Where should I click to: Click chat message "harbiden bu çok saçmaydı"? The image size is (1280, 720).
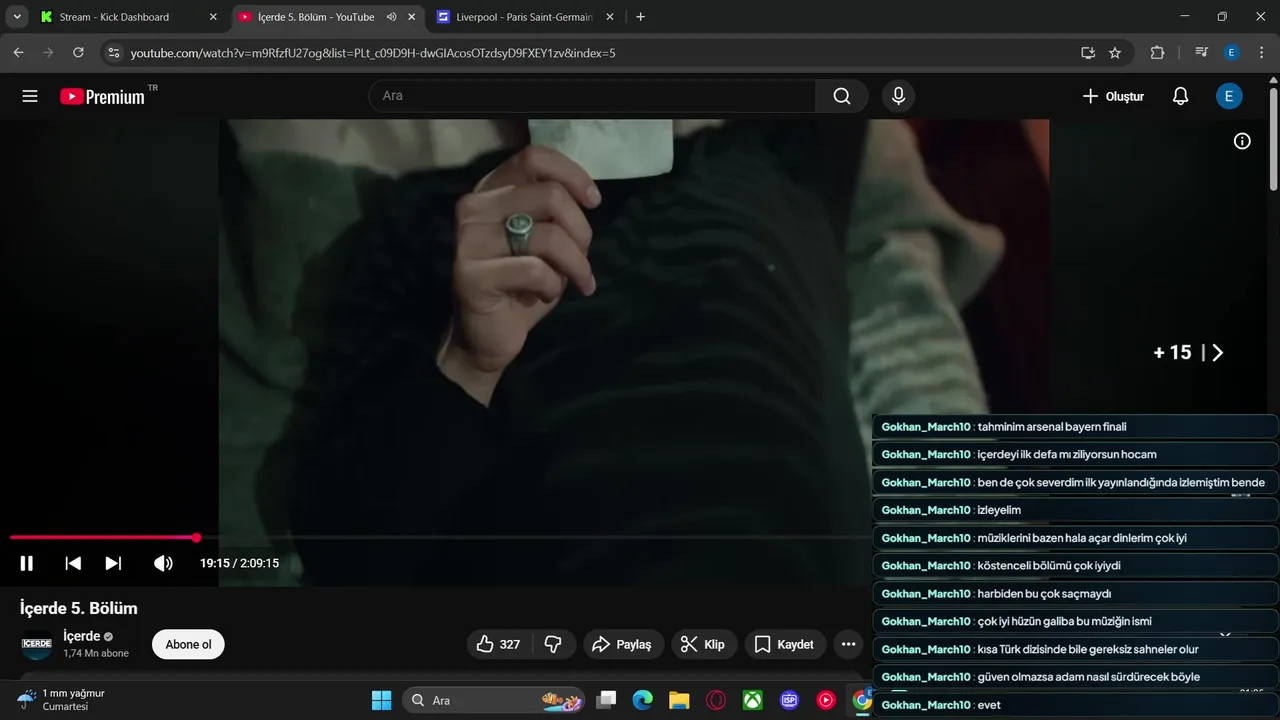coord(1044,594)
